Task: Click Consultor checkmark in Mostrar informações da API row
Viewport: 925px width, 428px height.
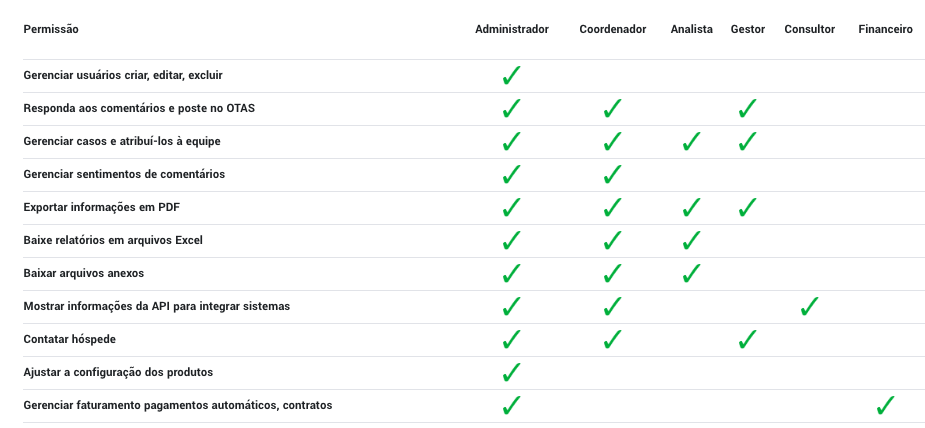Action: point(809,307)
